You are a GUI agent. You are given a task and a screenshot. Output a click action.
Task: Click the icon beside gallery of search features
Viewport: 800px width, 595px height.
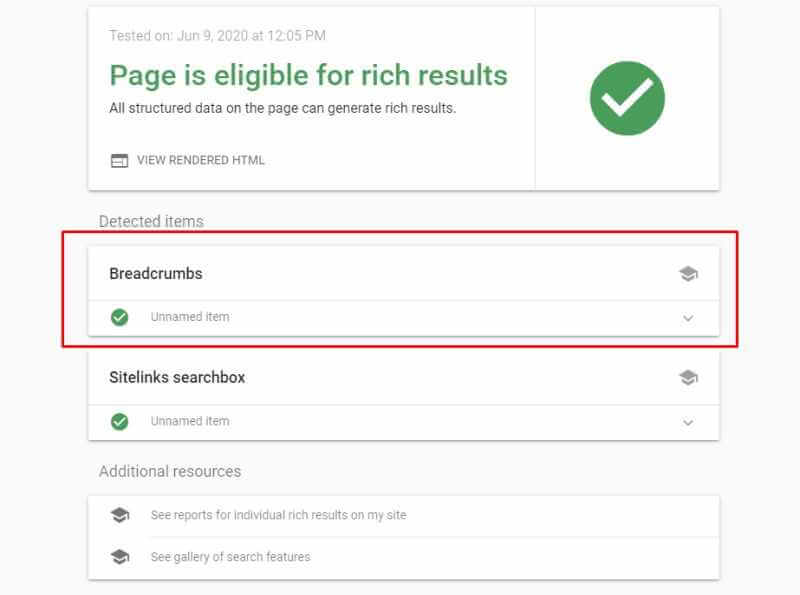point(120,556)
